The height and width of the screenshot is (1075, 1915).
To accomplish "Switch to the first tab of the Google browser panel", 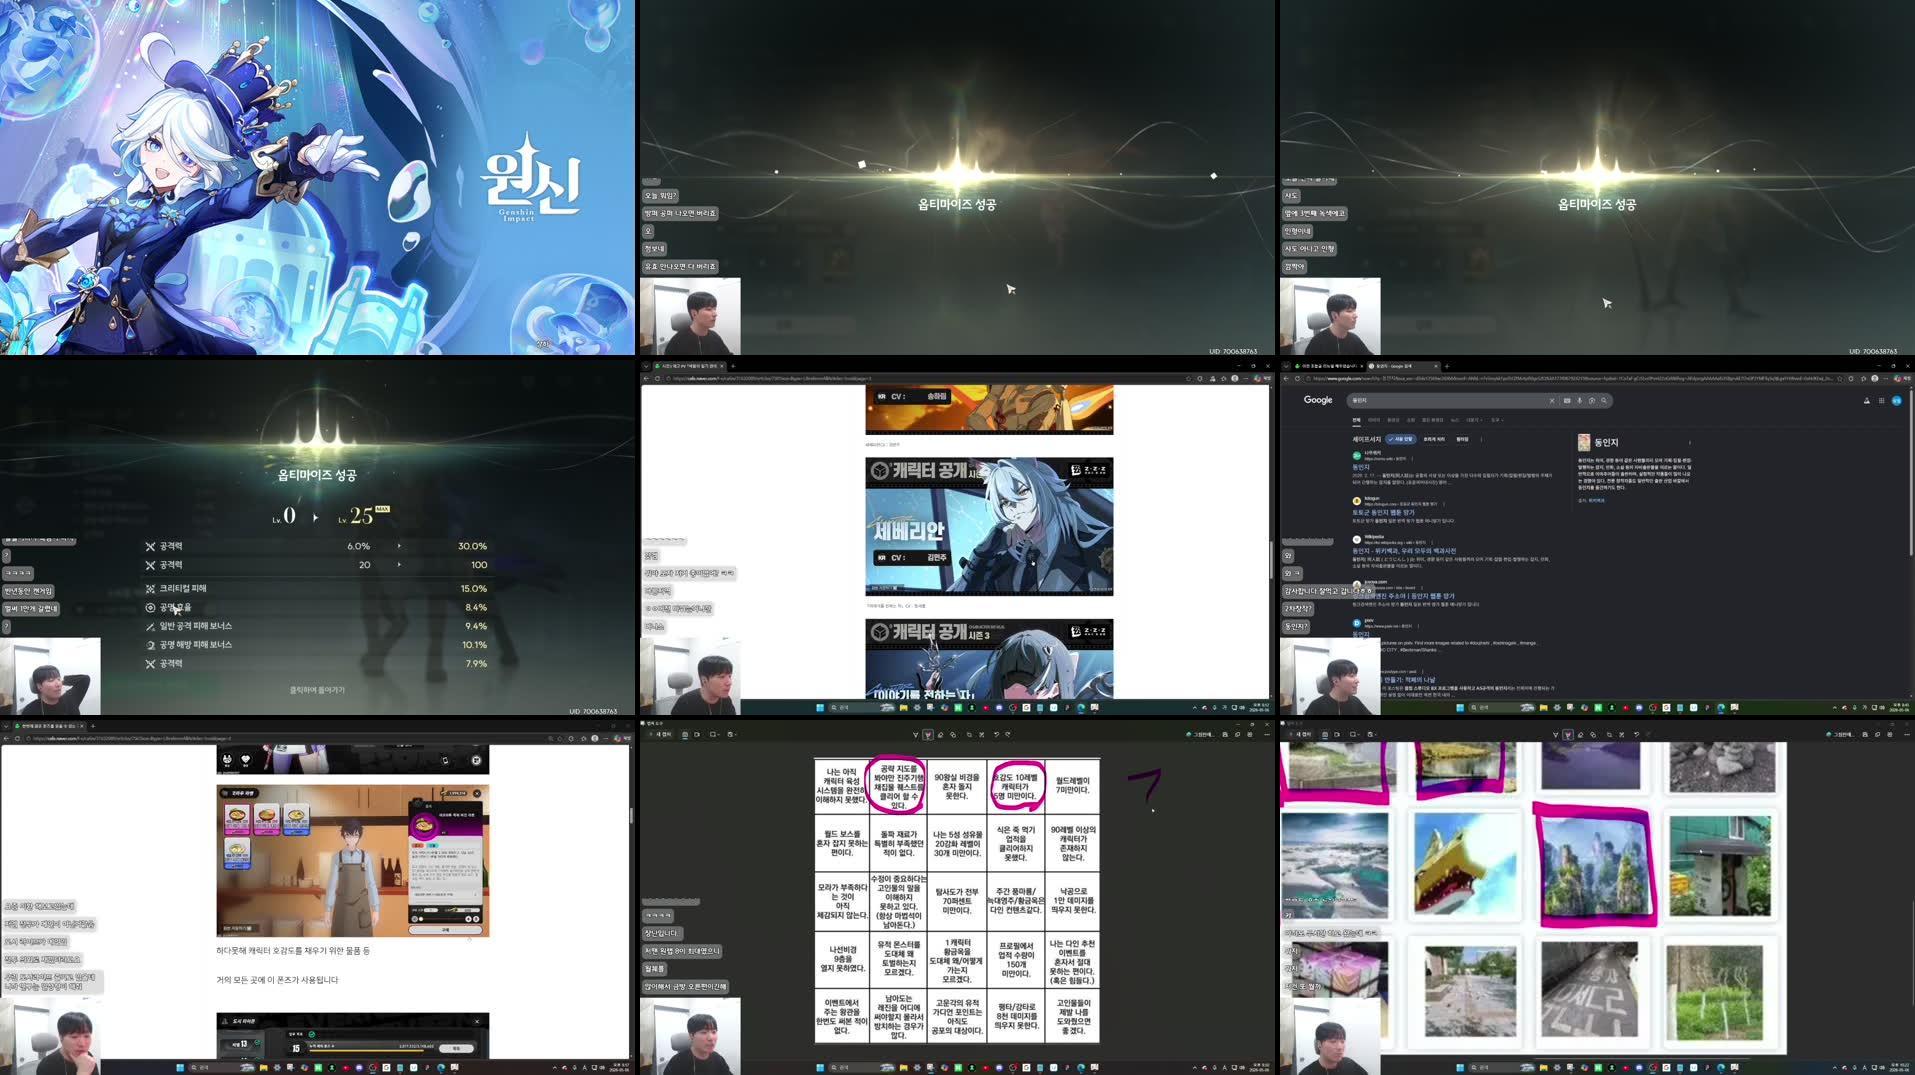I will [x=1328, y=366].
